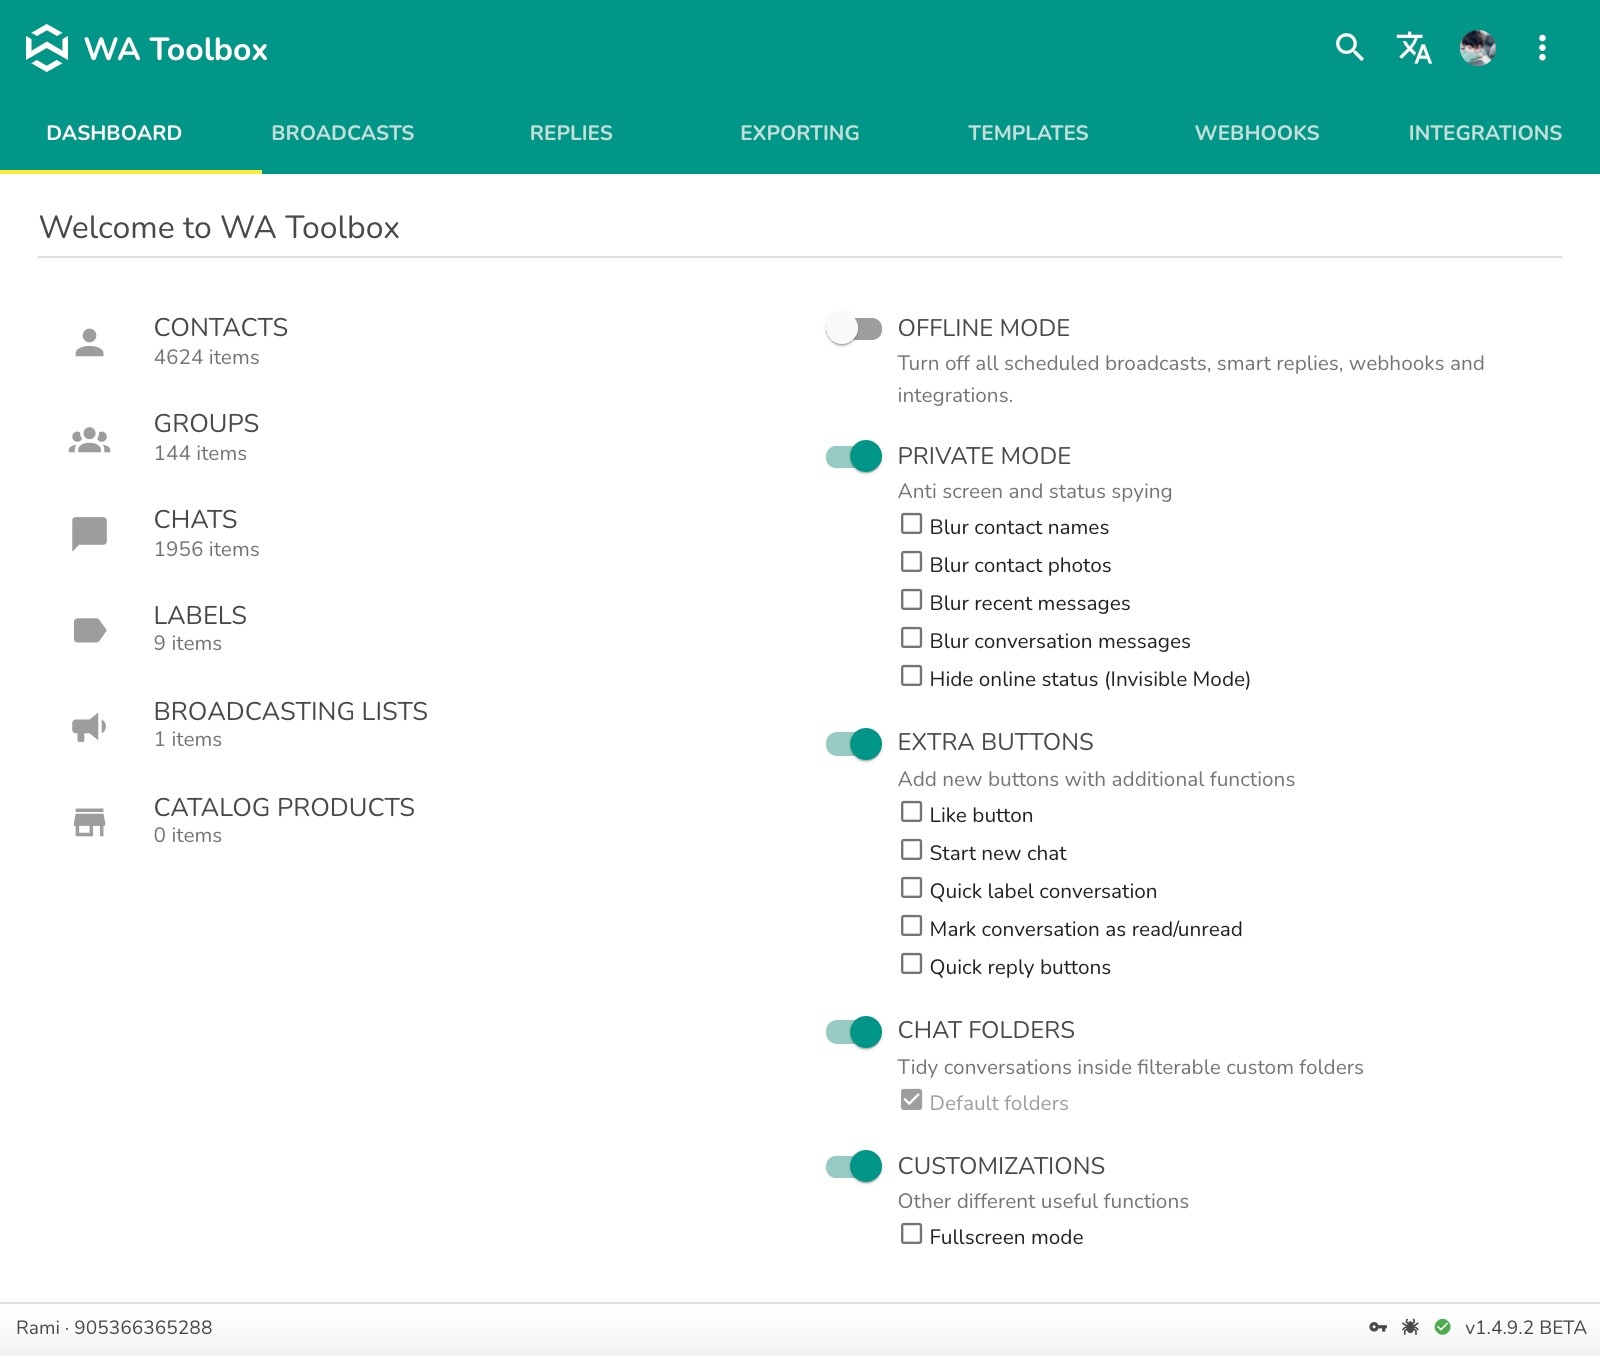The image size is (1600, 1356).
Task: Open the Replies tab
Action: point(571,133)
